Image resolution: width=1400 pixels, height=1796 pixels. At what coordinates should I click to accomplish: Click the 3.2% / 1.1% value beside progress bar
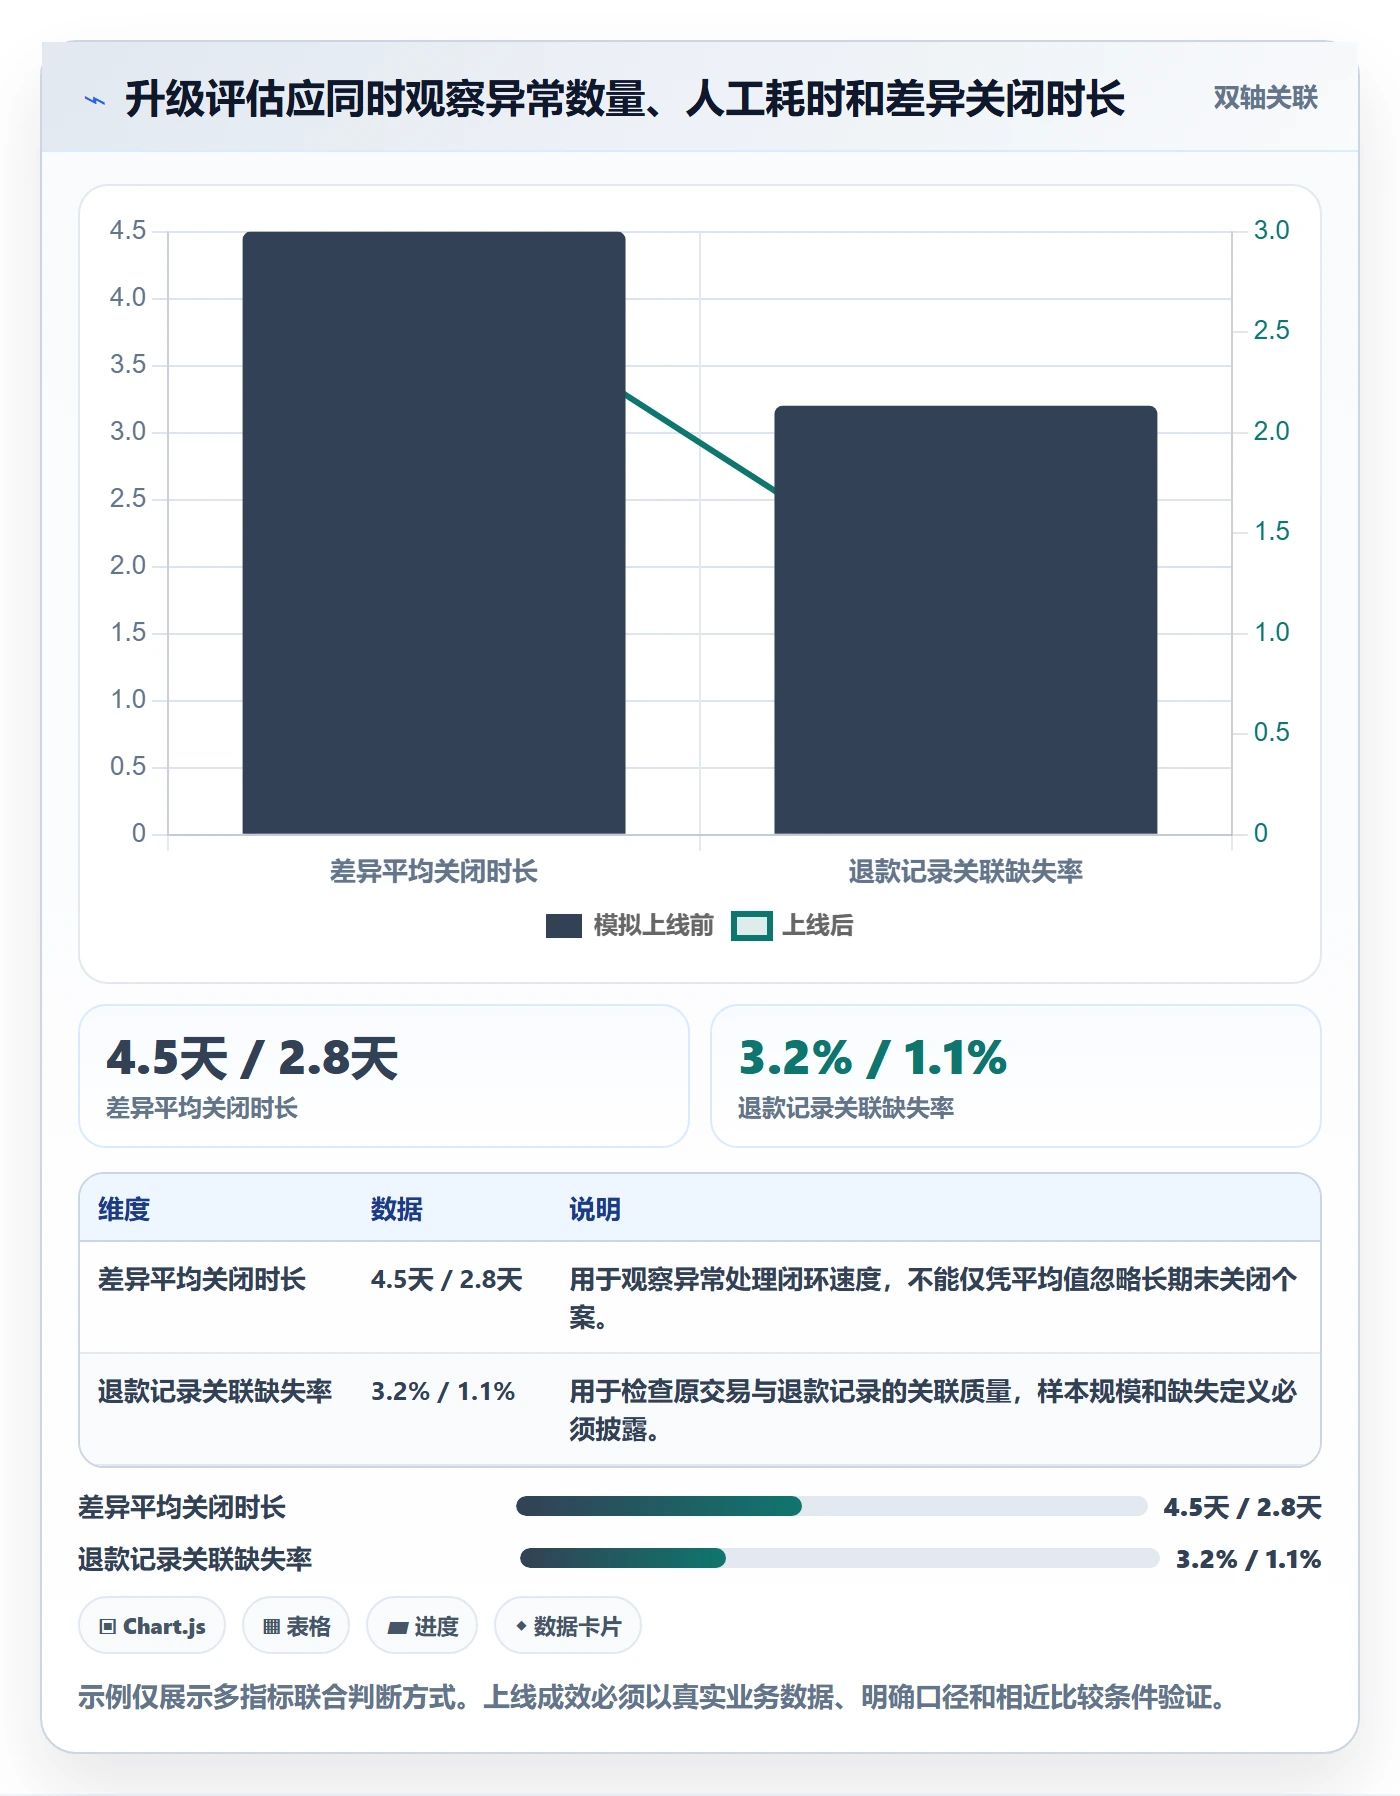click(1249, 1559)
